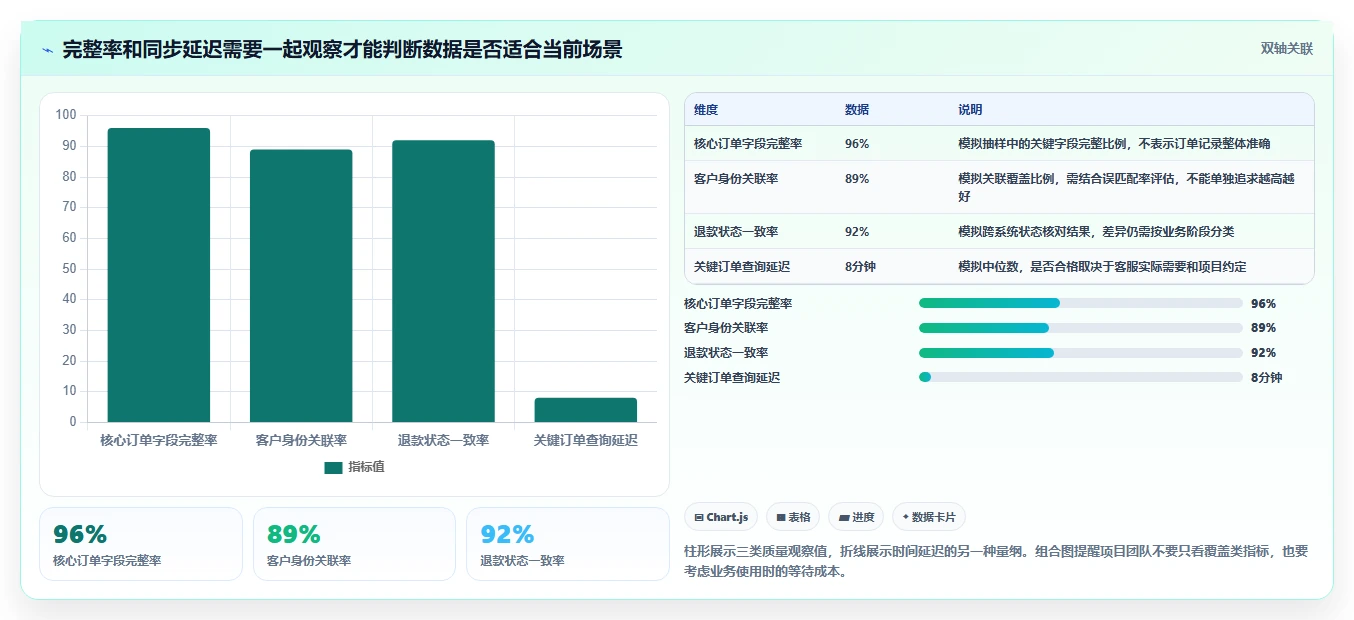Click the paragraph starting 柱形展示三类质量观察值
Image resolution: width=1354 pixels, height=620 pixels.
[x=996, y=561]
